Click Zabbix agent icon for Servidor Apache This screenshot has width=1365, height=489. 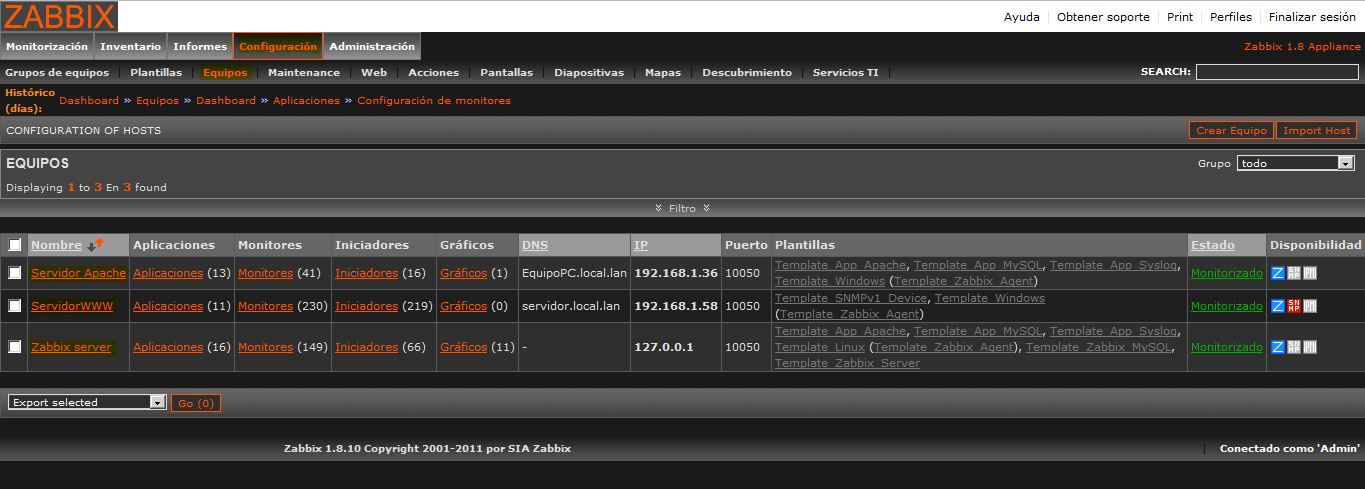(1277, 273)
